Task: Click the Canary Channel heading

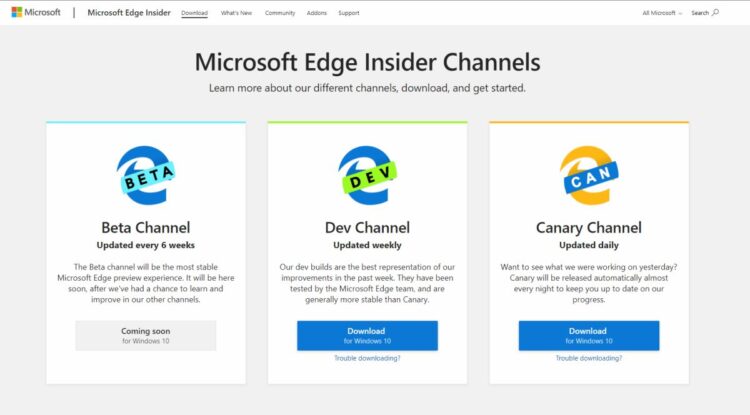Action: (x=589, y=228)
